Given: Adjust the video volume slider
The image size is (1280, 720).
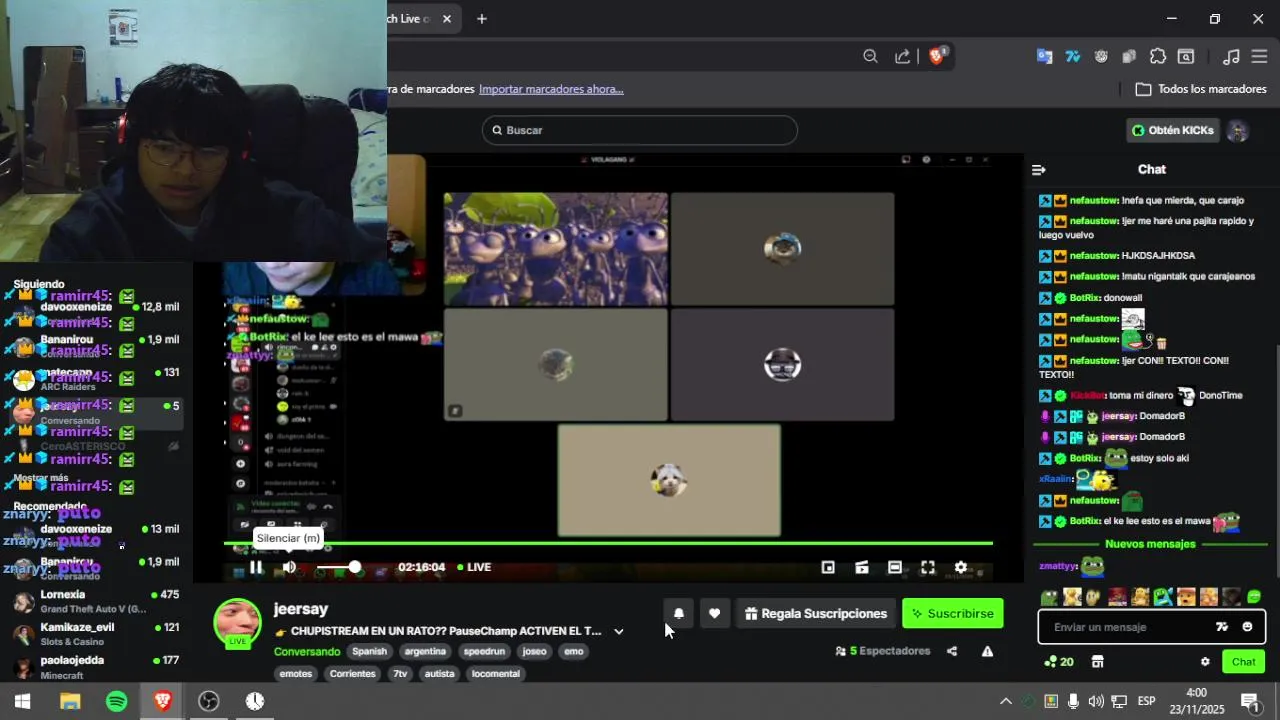Looking at the screenshot, I should (x=338, y=567).
